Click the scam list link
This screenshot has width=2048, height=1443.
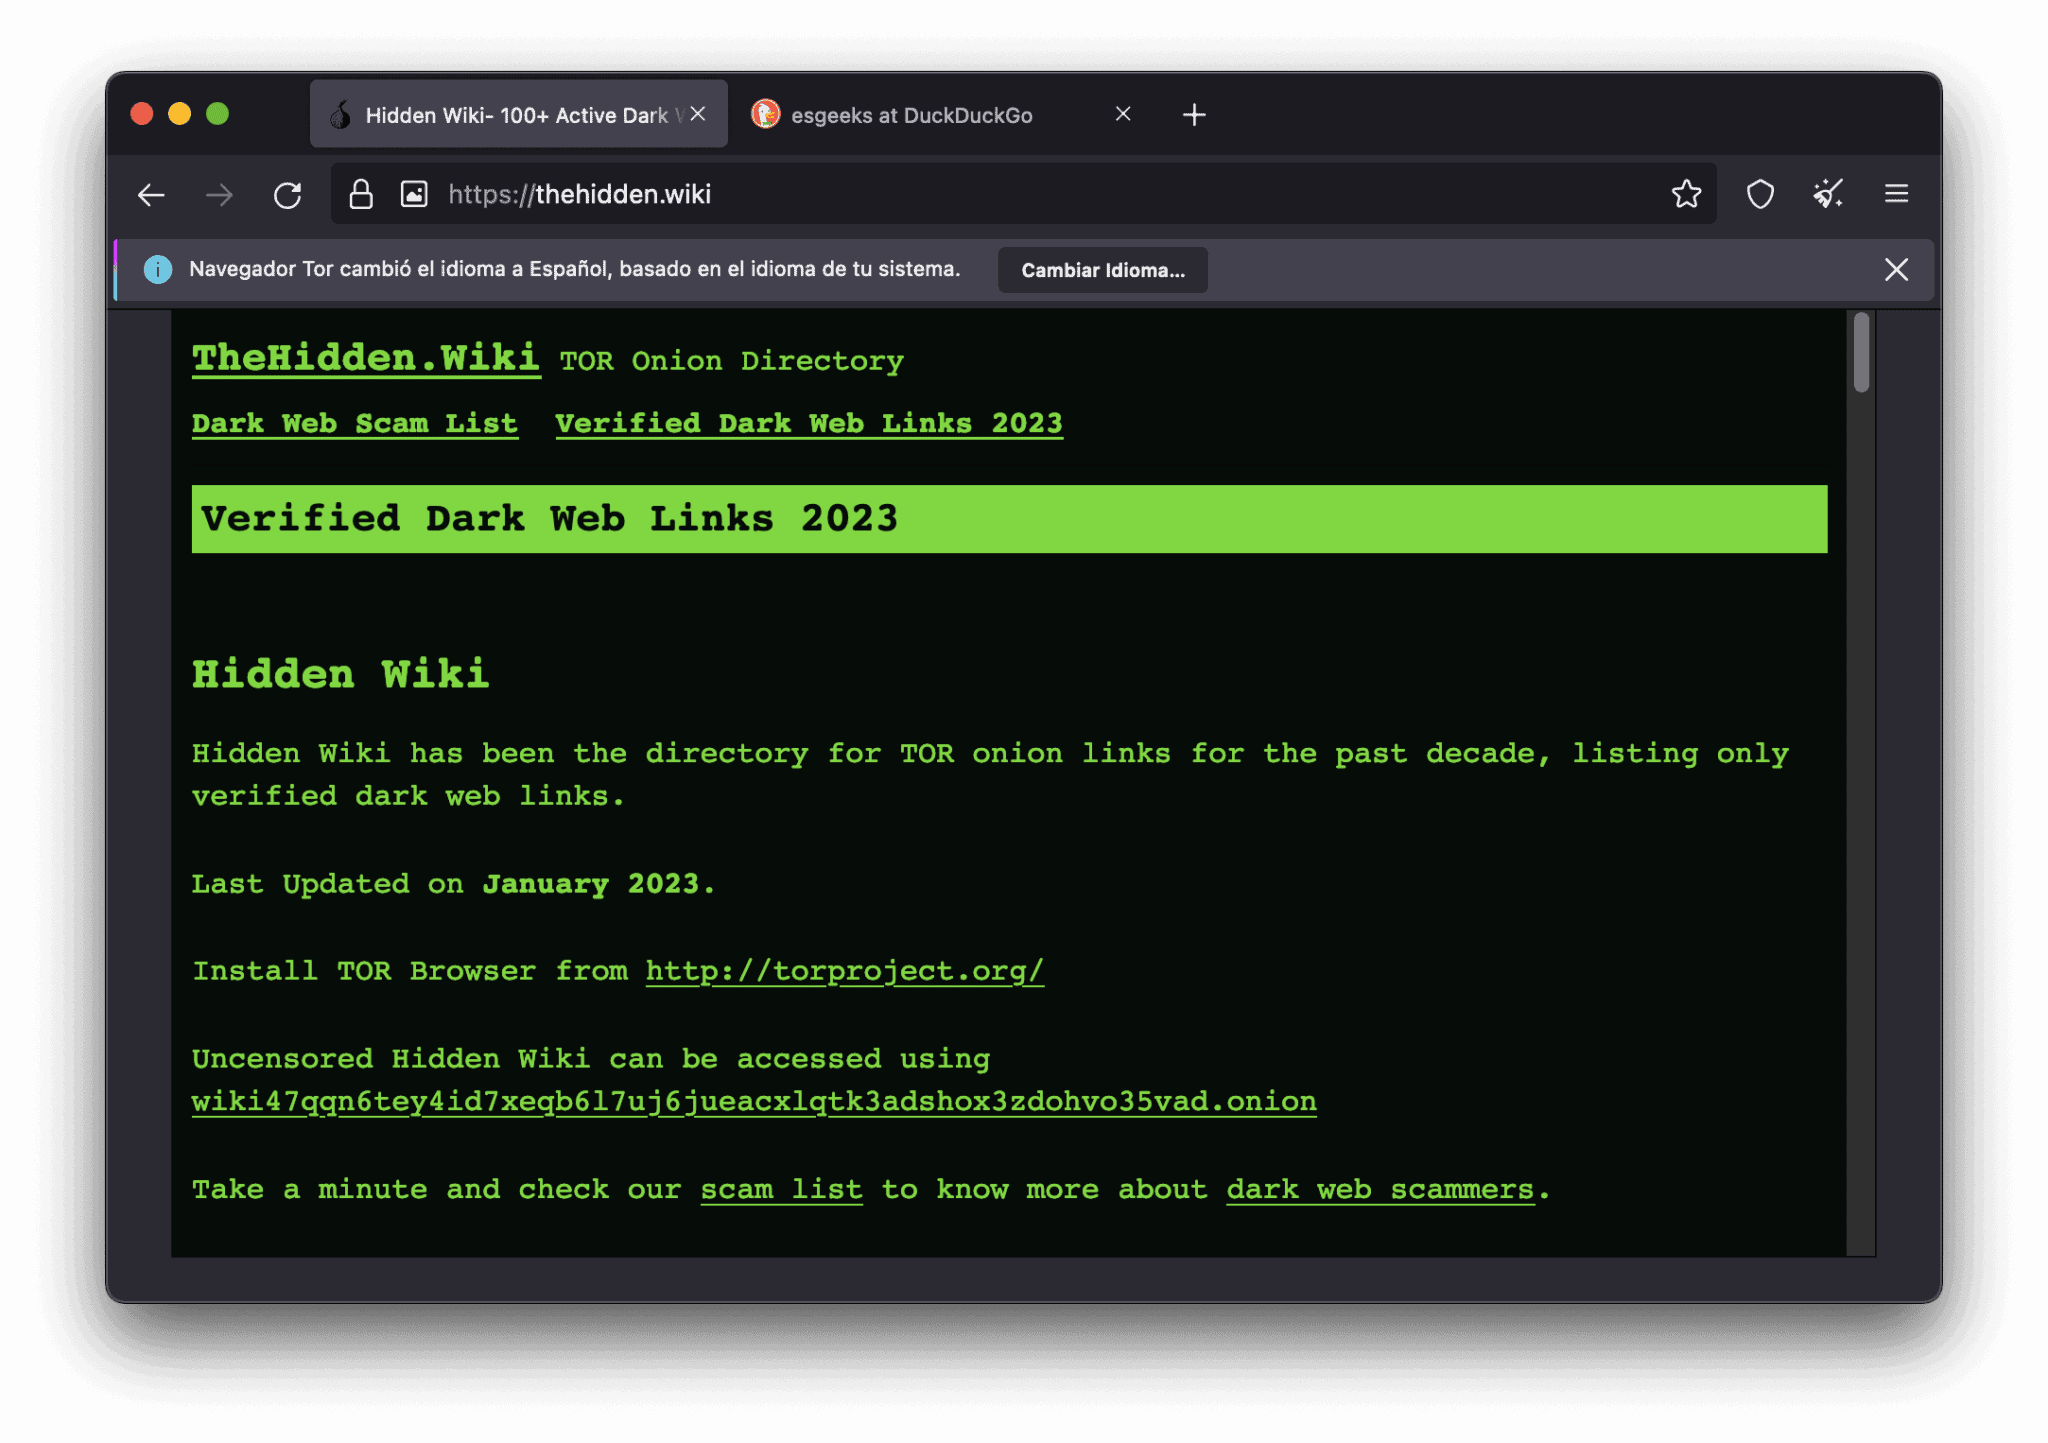point(781,1190)
